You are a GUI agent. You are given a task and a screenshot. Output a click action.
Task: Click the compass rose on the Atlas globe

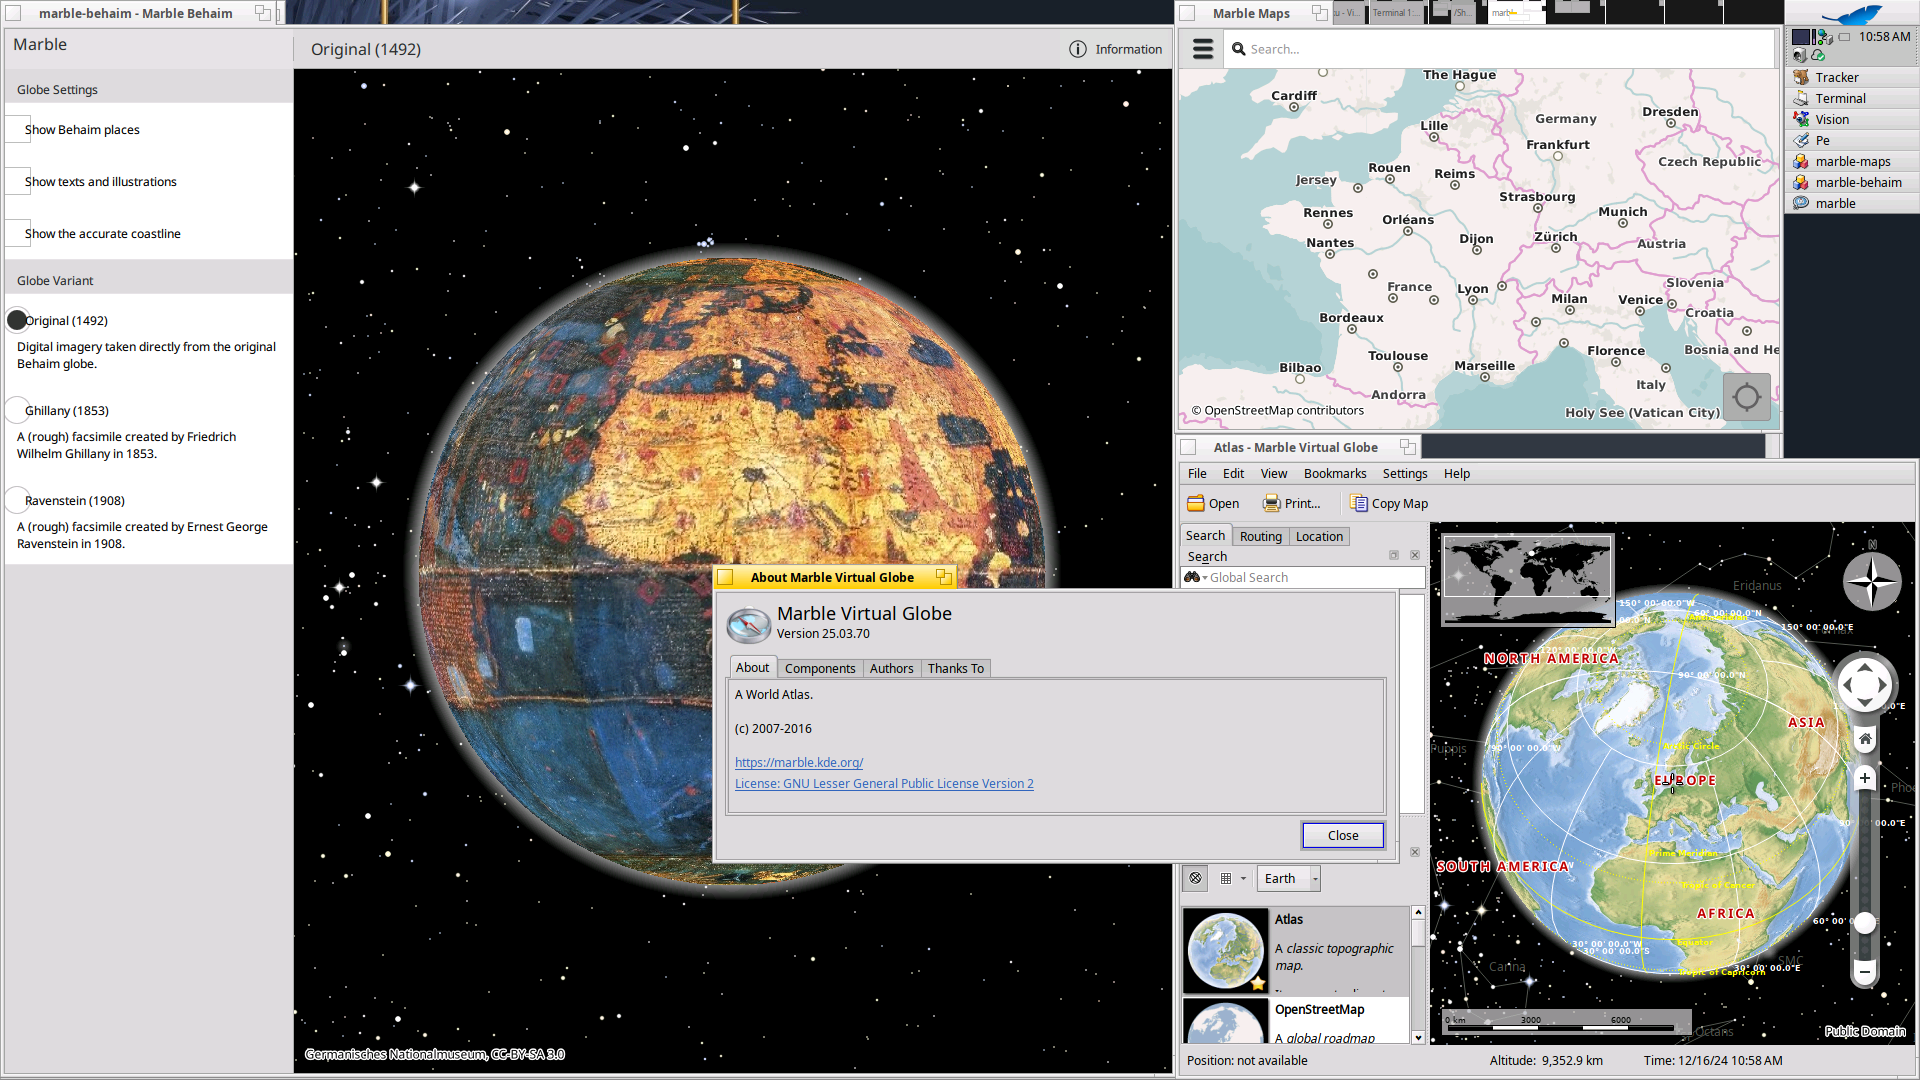pos(1871,580)
